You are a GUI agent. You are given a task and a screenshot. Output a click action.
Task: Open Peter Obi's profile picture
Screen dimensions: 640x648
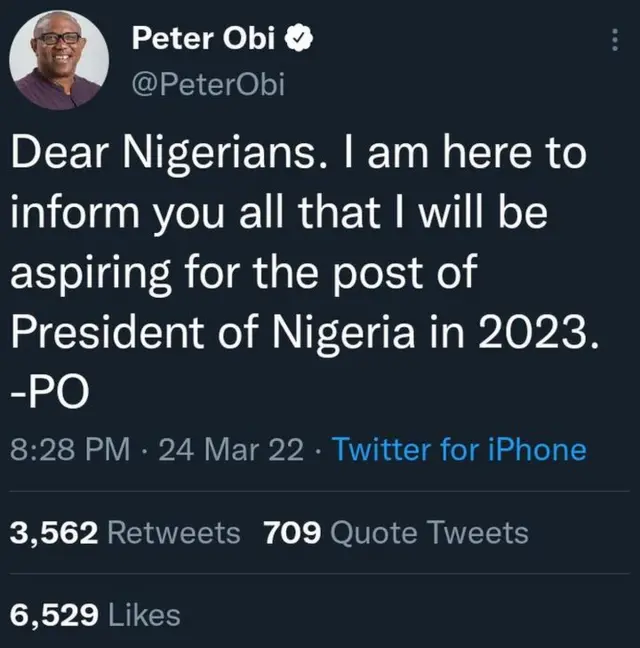click(58, 61)
